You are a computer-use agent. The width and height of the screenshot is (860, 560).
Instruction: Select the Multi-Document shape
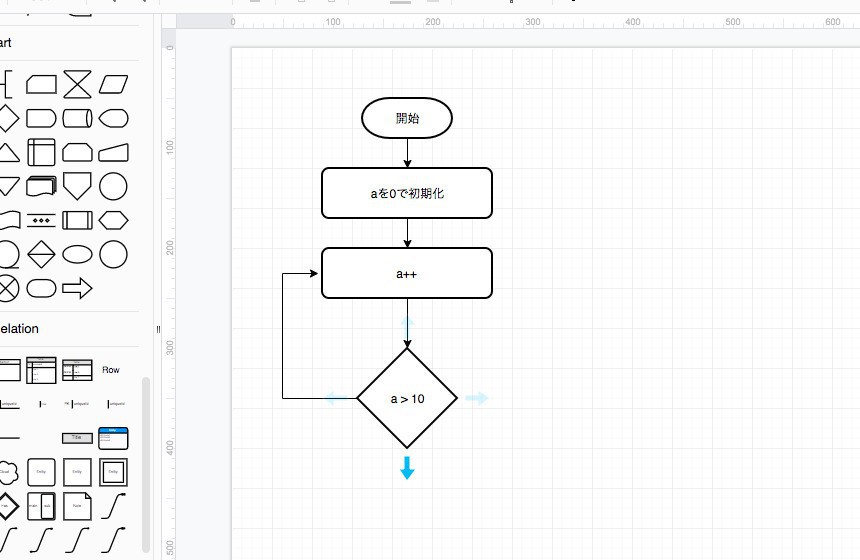click(41, 186)
